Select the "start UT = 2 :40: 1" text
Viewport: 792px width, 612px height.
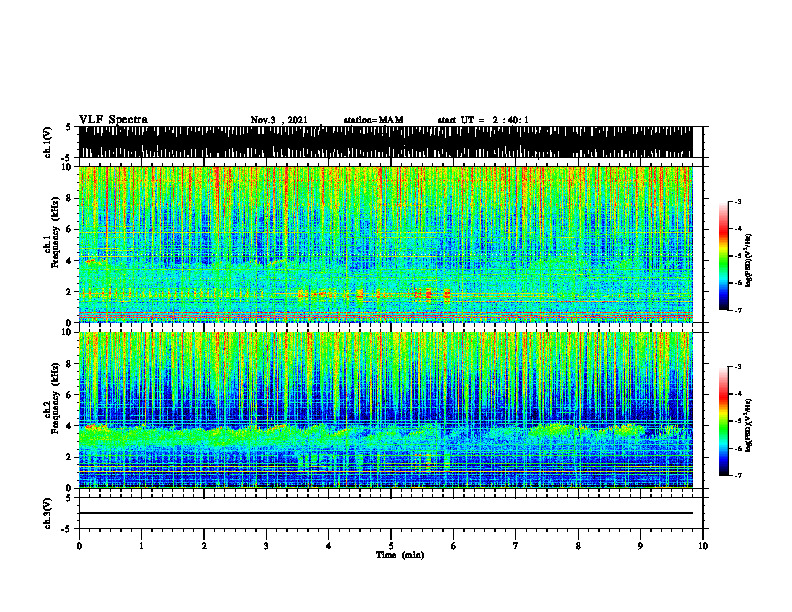(x=483, y=120)
